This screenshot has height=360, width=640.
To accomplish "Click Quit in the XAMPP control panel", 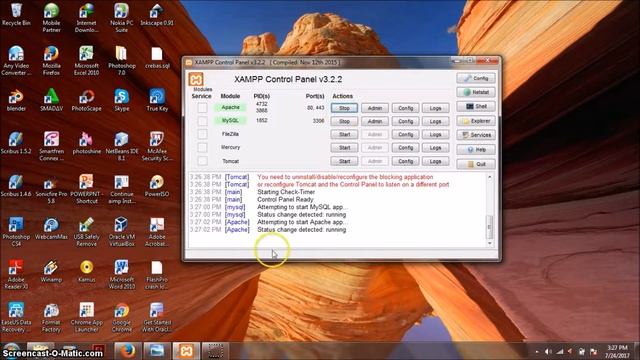I will pos(476,164).
